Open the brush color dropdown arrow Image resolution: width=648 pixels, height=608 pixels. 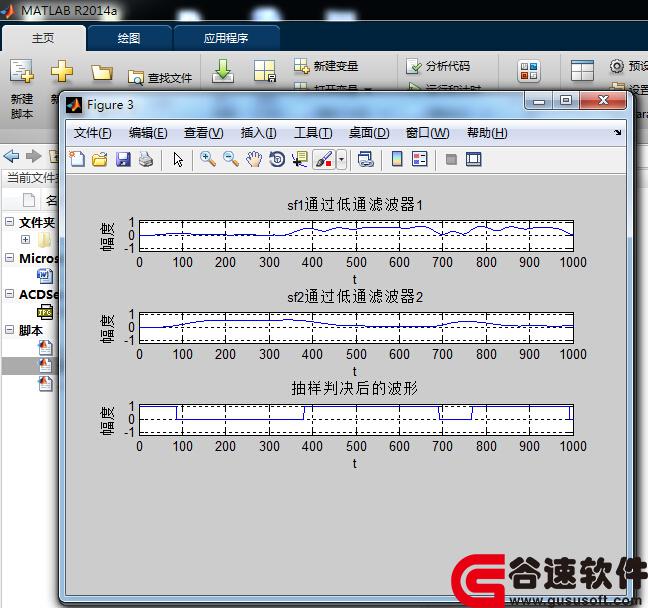click(341, 159)
